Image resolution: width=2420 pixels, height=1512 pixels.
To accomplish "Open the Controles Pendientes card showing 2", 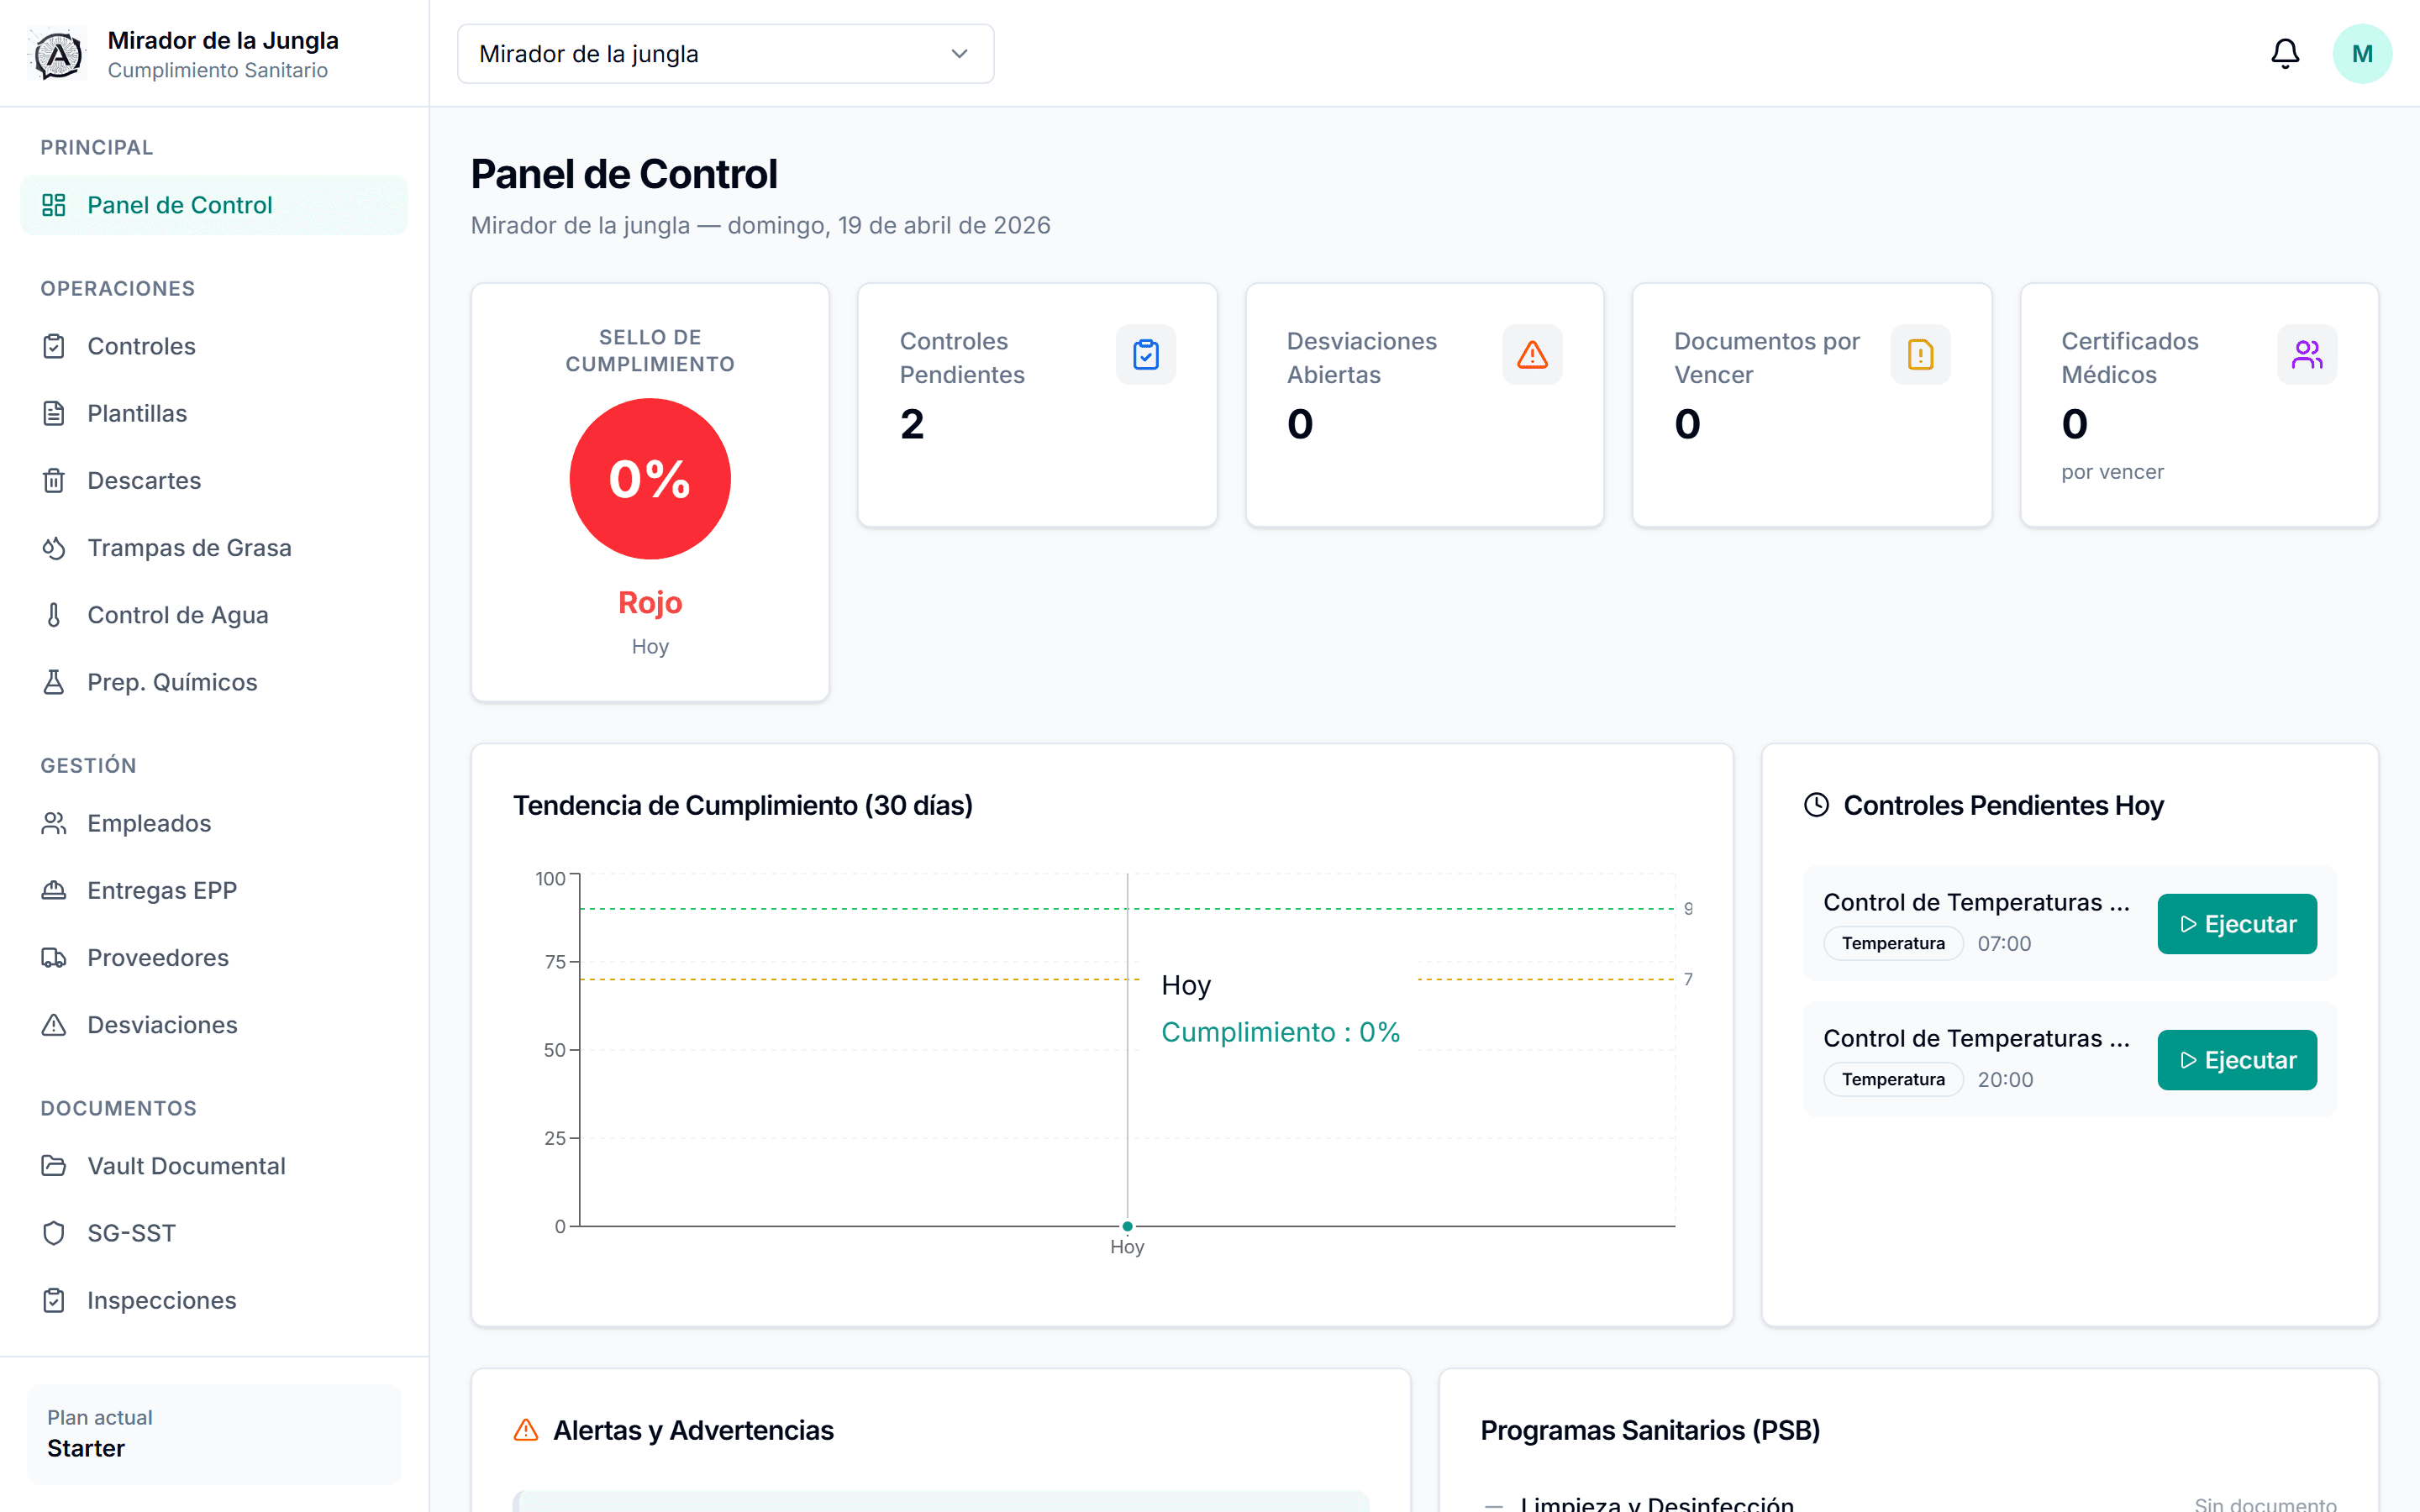I will (x=1037, y=405).
